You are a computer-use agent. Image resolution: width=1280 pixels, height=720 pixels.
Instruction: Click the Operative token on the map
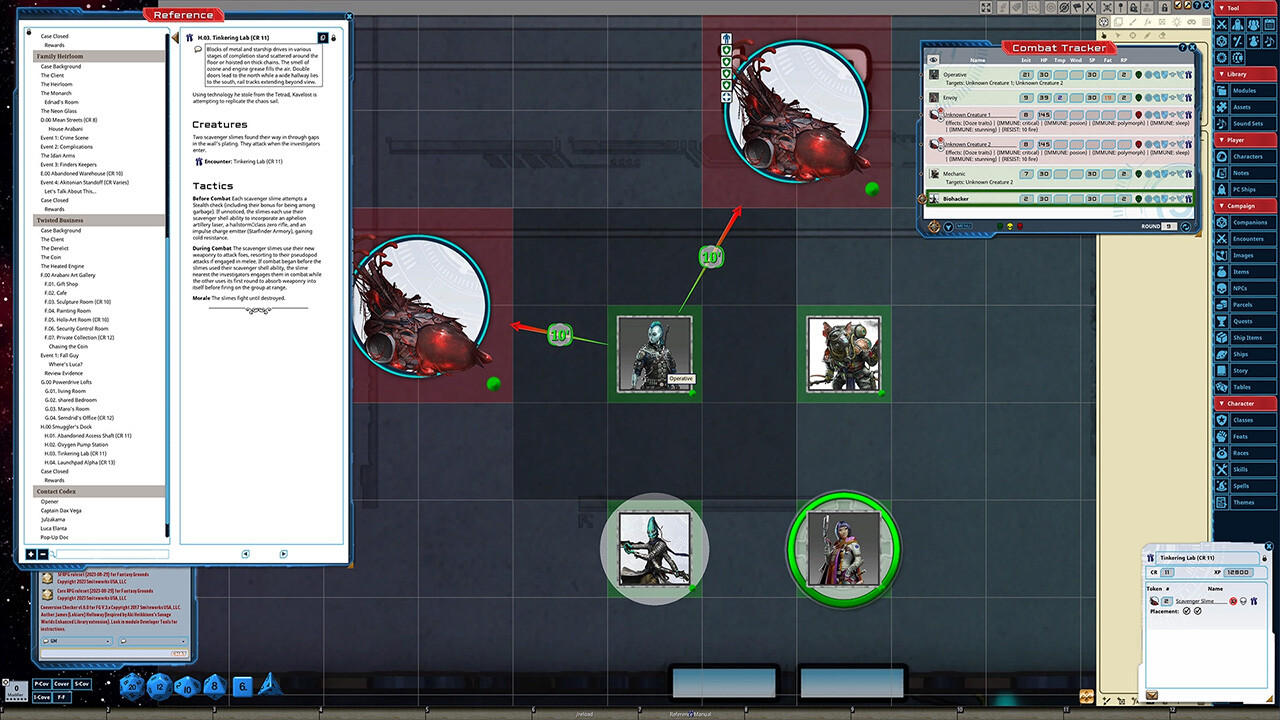click(654, 352)
